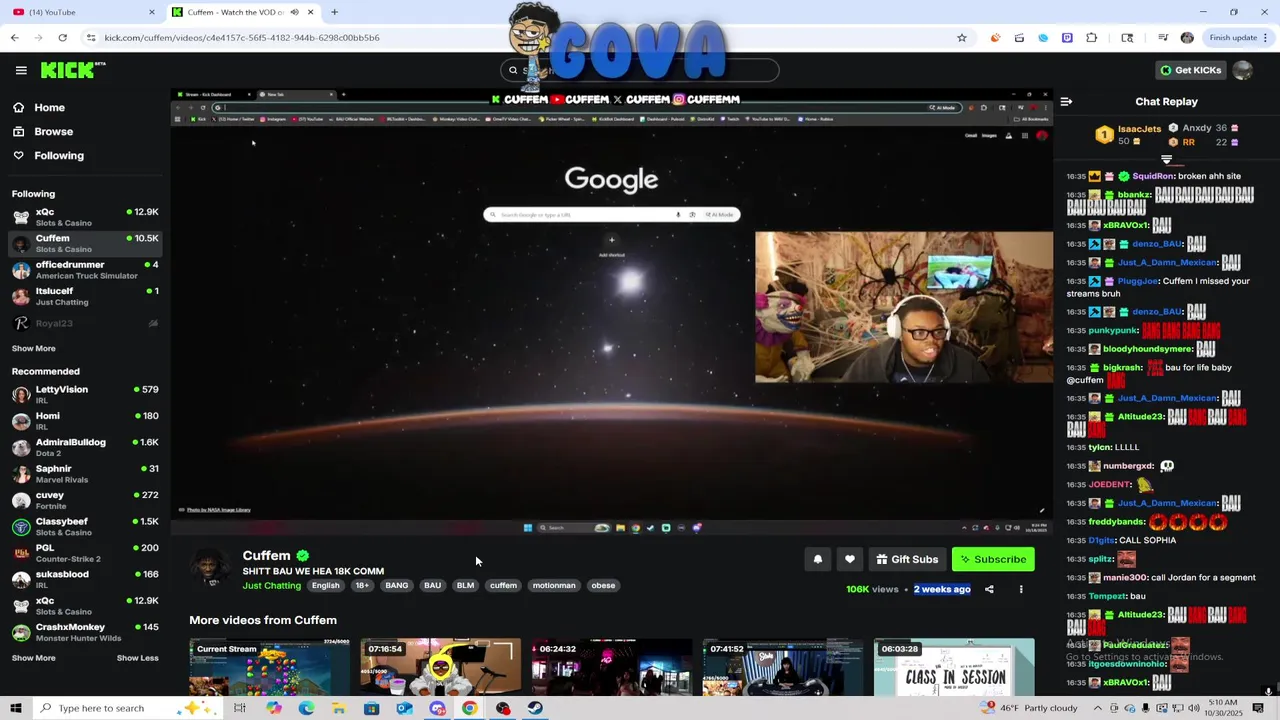Open the 06:24:32 video thumbnail

612,667
